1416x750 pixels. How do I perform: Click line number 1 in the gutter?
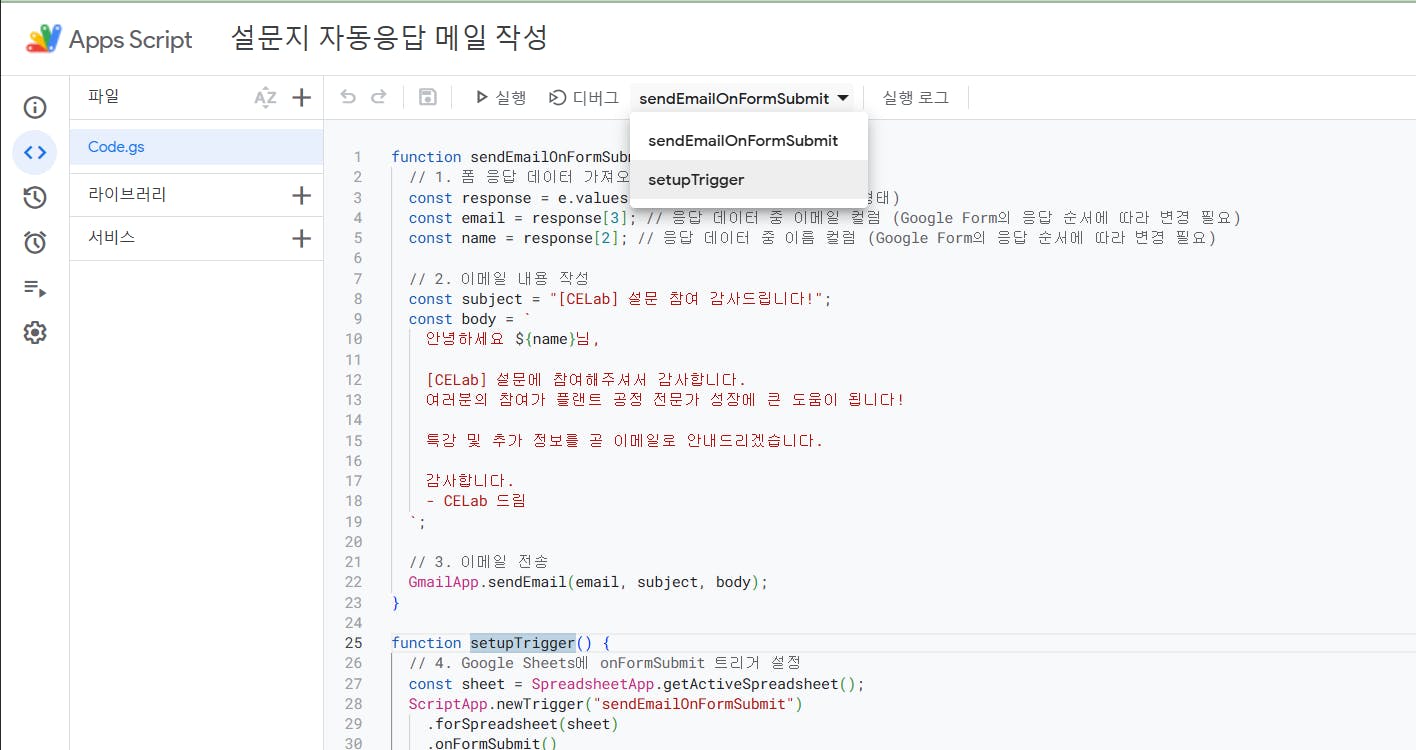pos(357,157)
